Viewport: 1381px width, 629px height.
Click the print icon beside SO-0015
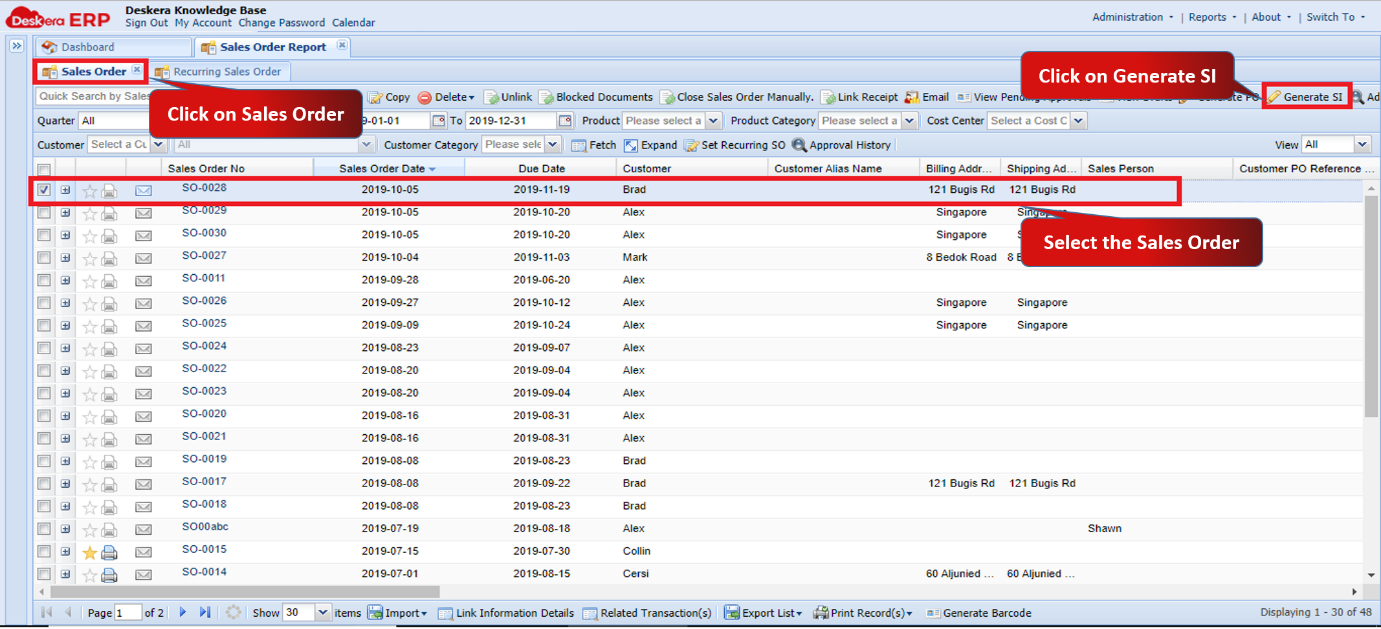[108, 551]
